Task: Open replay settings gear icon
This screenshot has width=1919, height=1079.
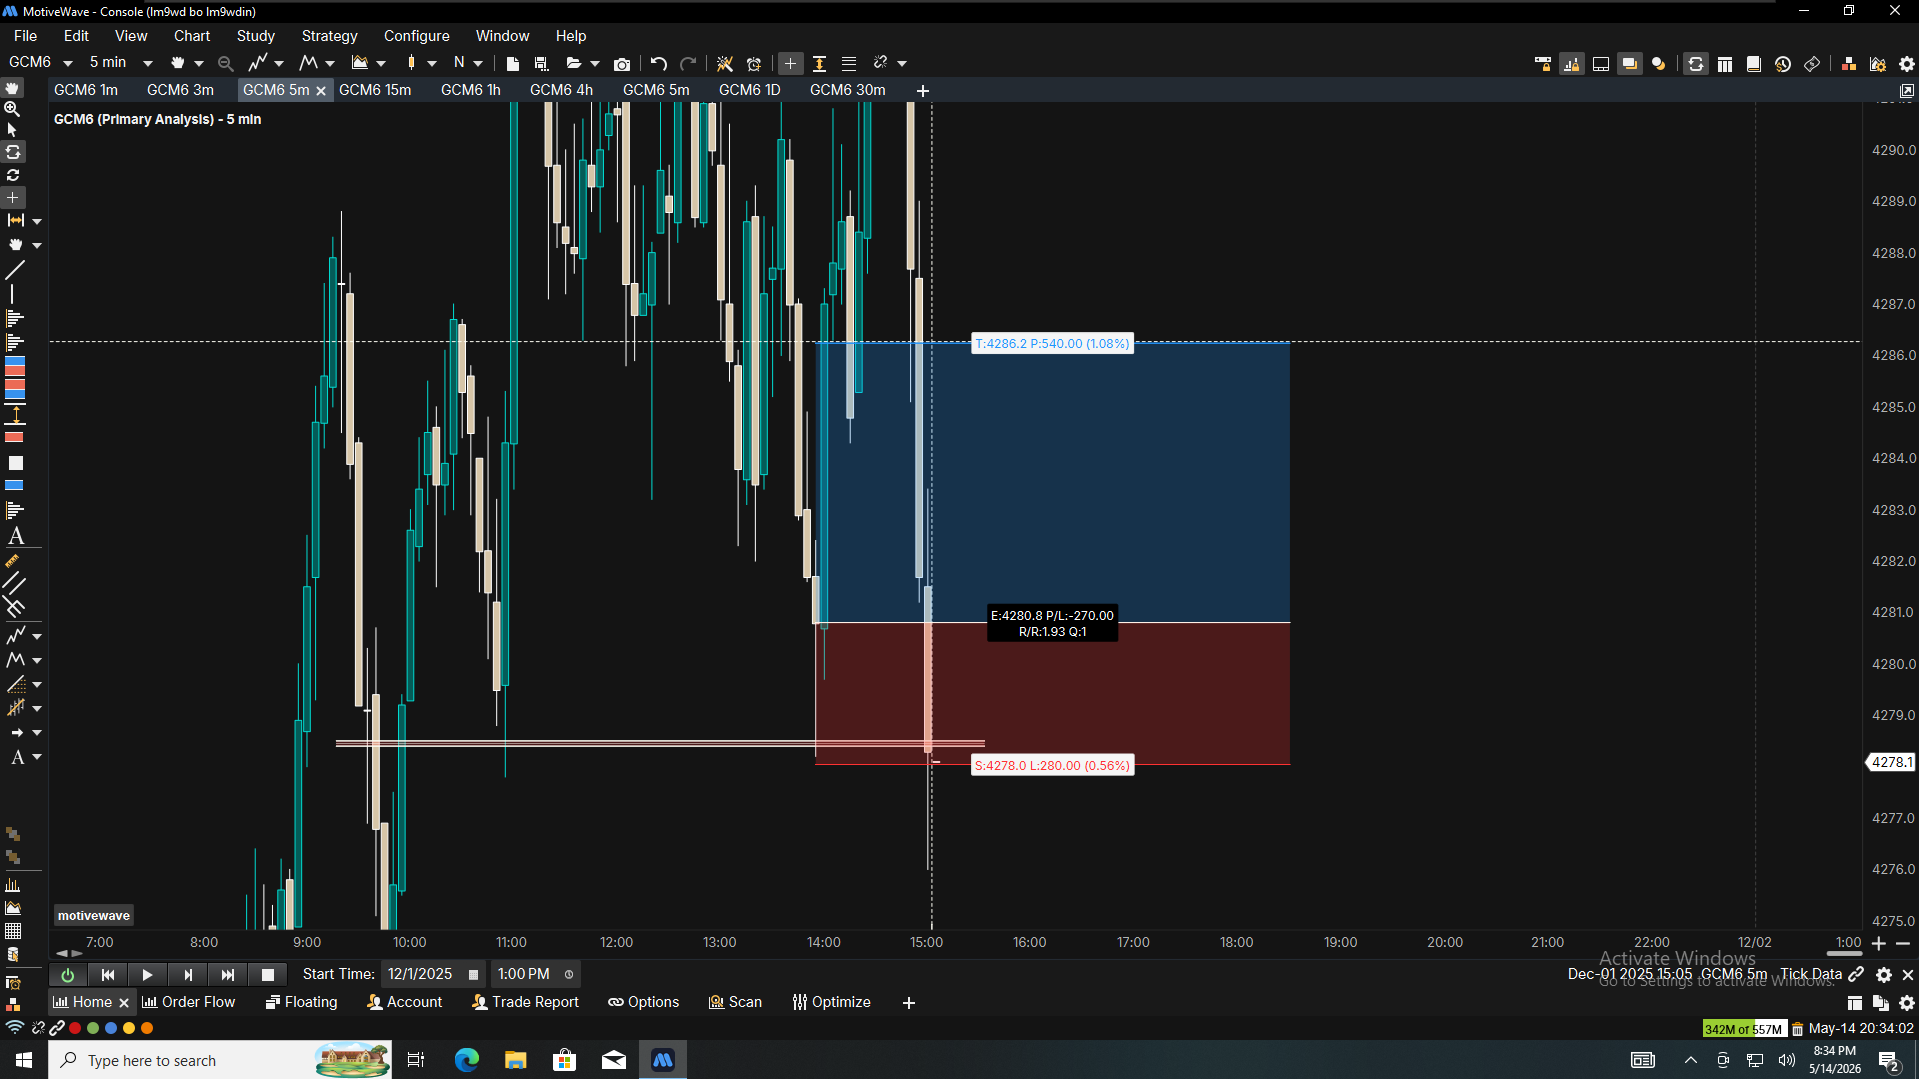Action: click(1884, 975)
